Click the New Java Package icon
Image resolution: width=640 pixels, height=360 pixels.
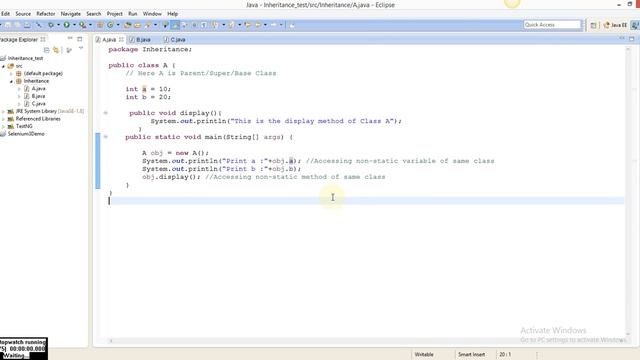pyautogui.click(x=100, y=25)
